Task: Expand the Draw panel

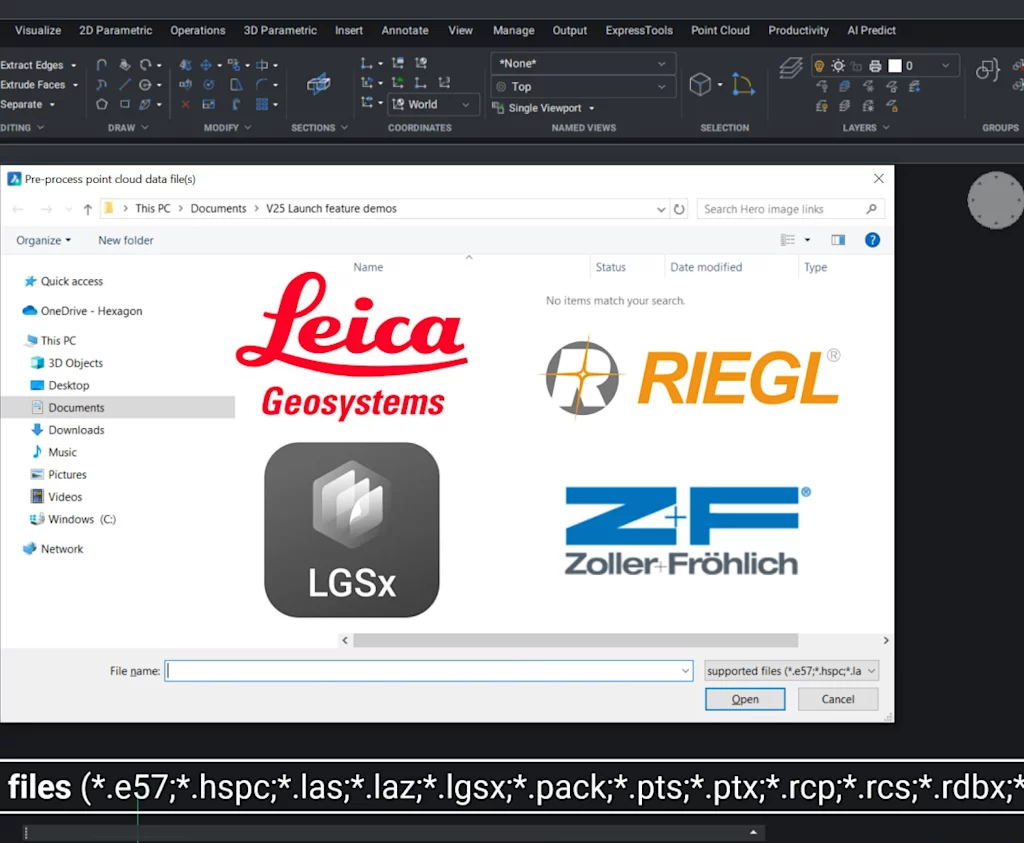Action: pyautogui.click(x=128, y=128)
